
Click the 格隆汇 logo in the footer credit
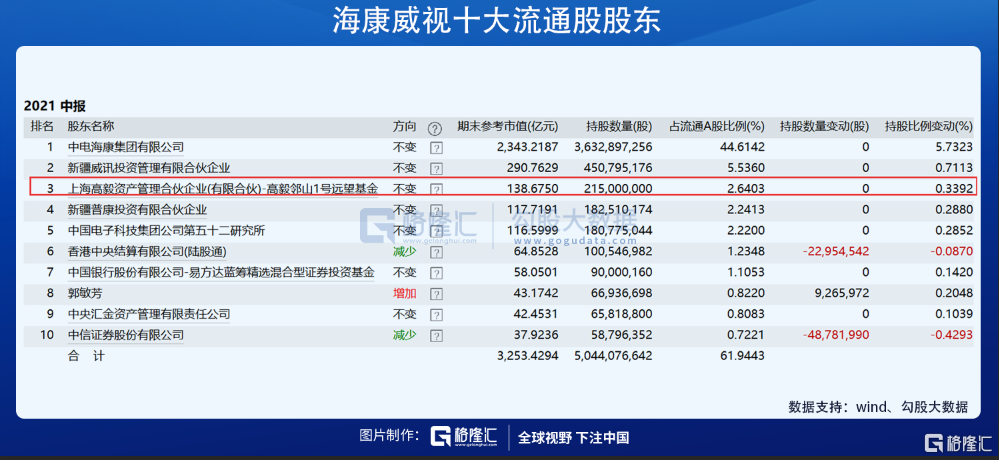(464, 436)
